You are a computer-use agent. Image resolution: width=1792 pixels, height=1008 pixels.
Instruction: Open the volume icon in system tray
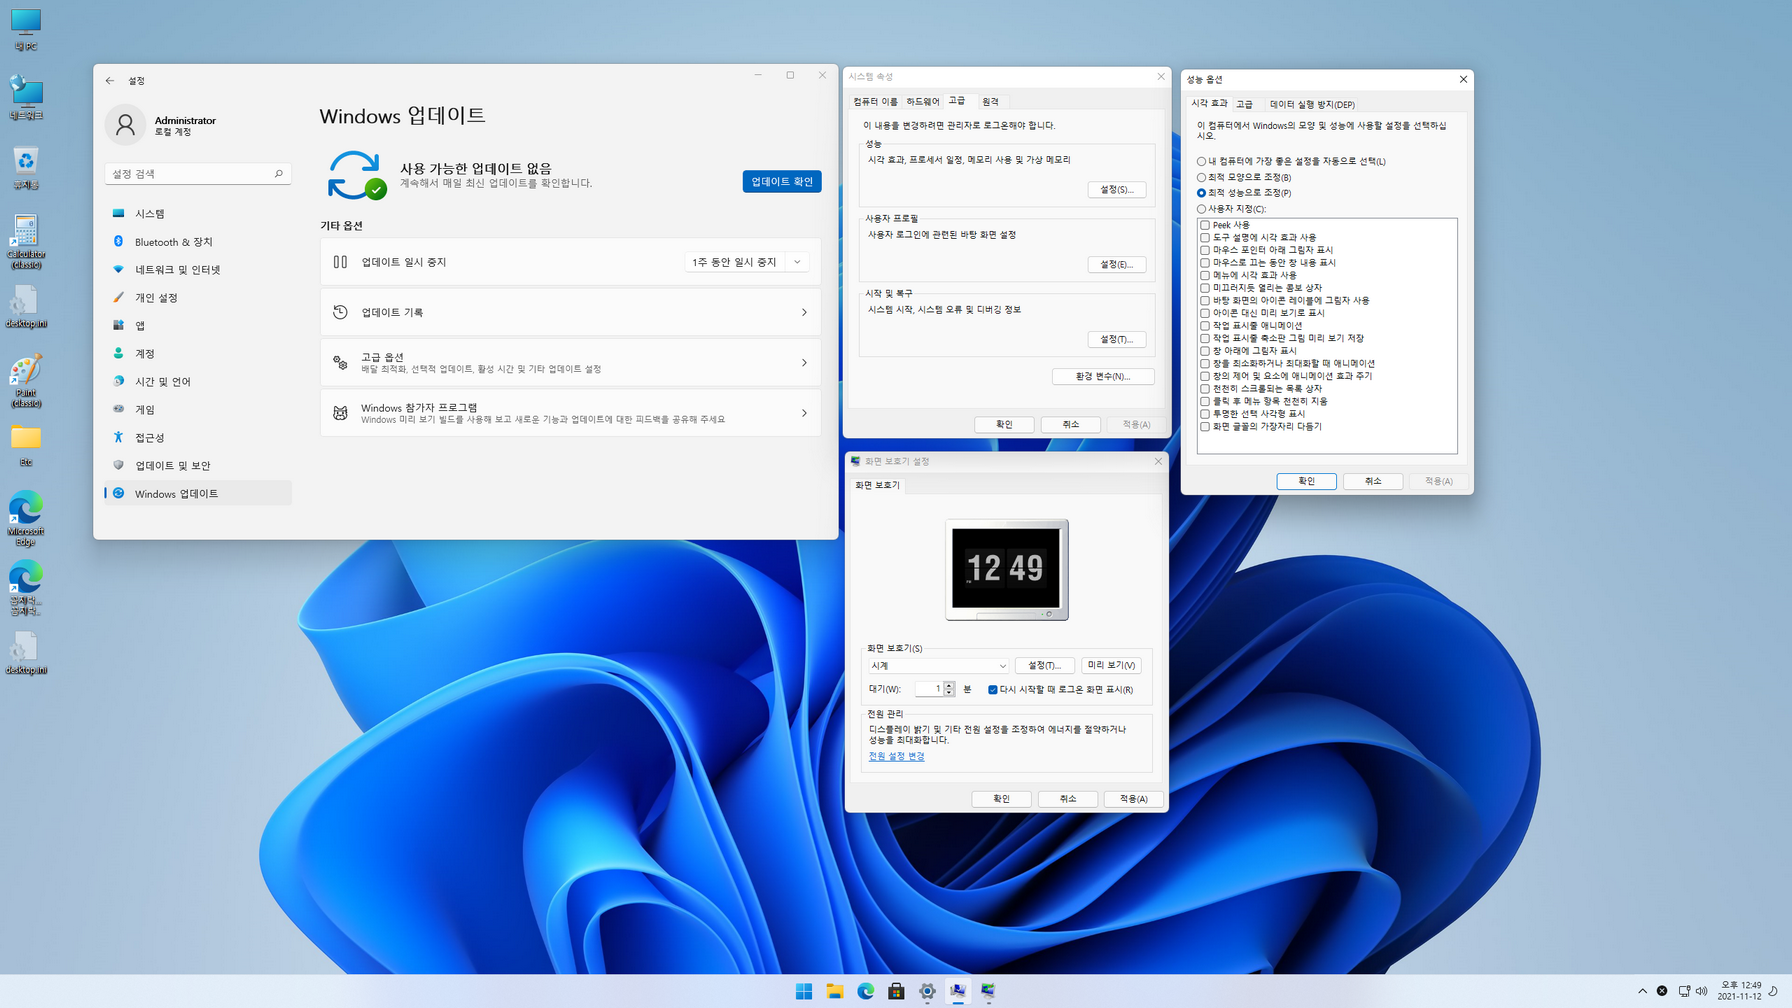[x=1702, y=991]
